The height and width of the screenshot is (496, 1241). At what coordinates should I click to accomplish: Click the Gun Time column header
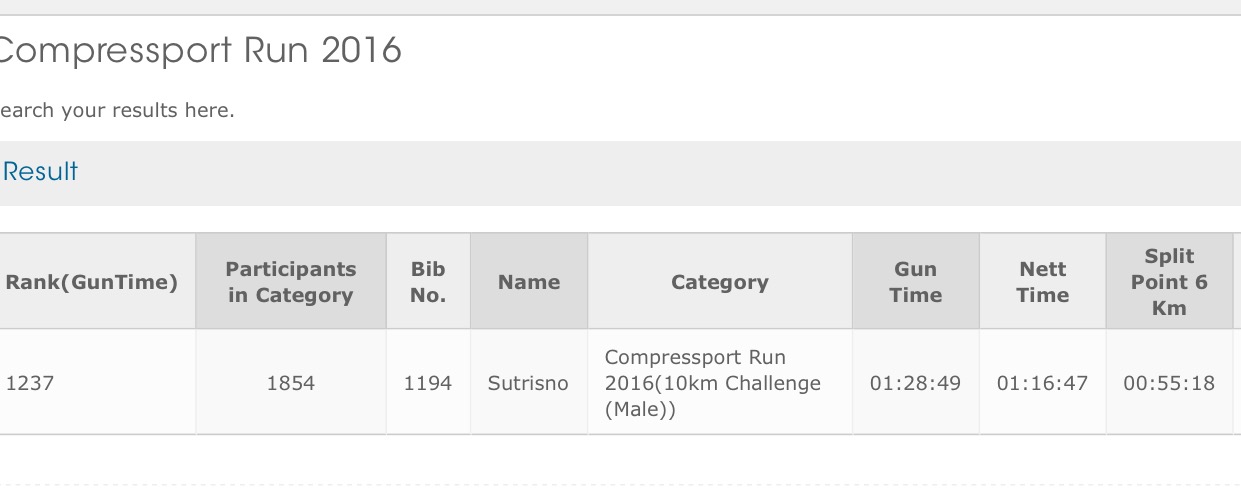[916, 282]
